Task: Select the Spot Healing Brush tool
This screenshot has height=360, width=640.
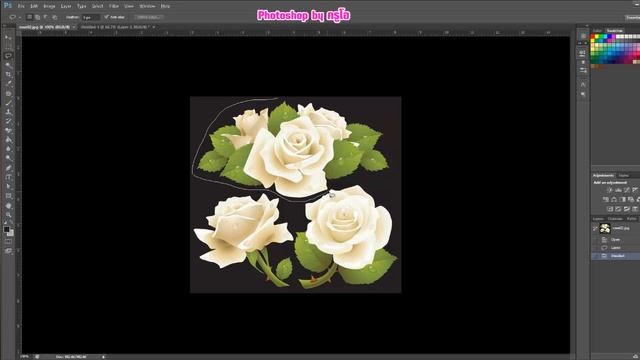Action: [8, 93]
